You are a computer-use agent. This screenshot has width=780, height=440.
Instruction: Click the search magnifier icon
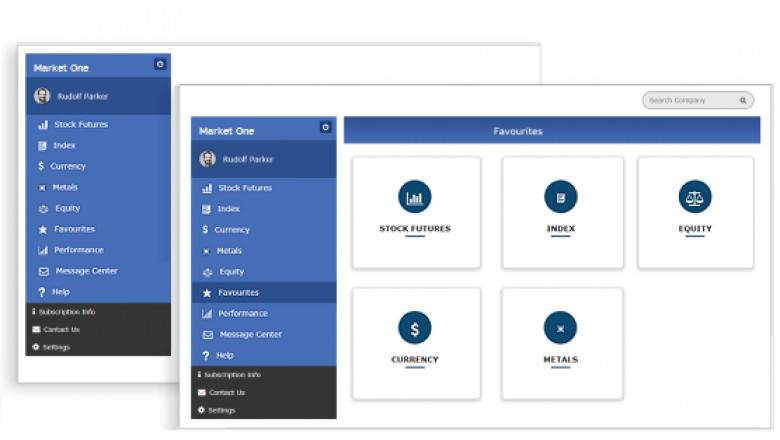[743, 101]
